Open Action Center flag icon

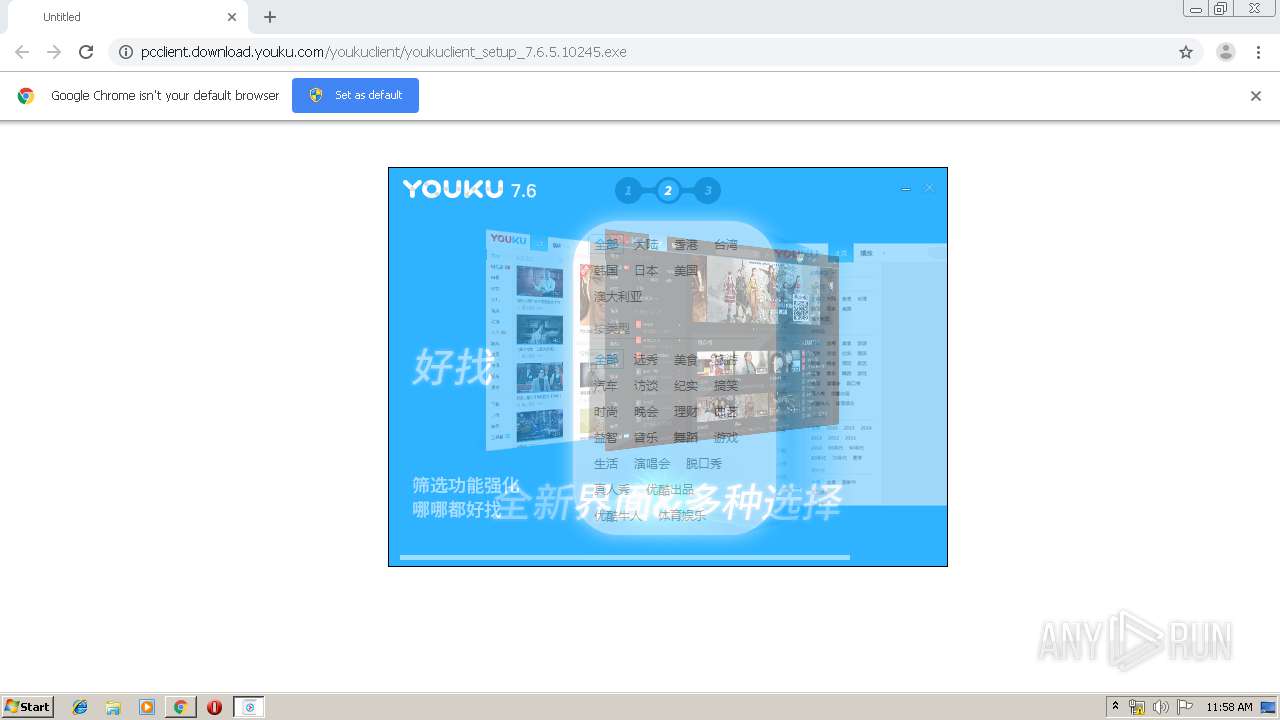(1185, 707)
